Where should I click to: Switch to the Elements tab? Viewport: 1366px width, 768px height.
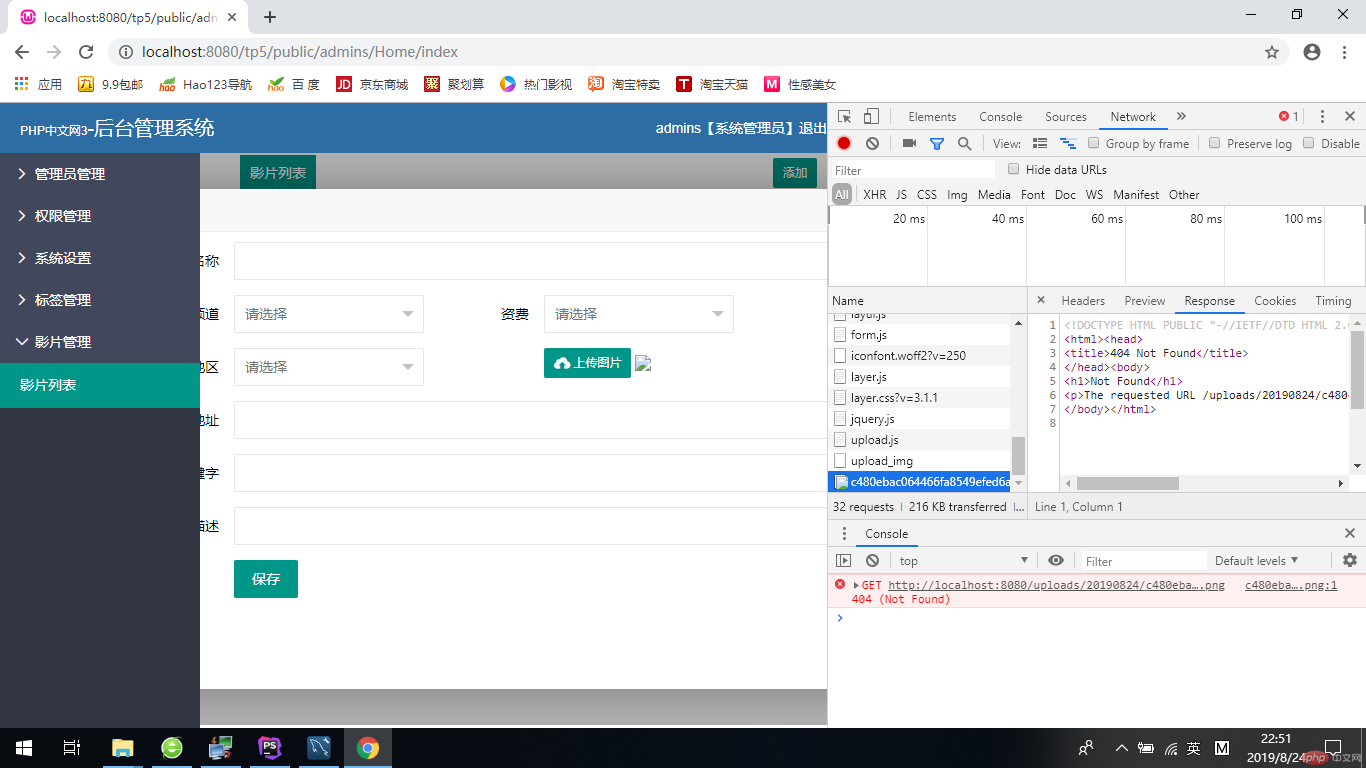tap(932, 117)
